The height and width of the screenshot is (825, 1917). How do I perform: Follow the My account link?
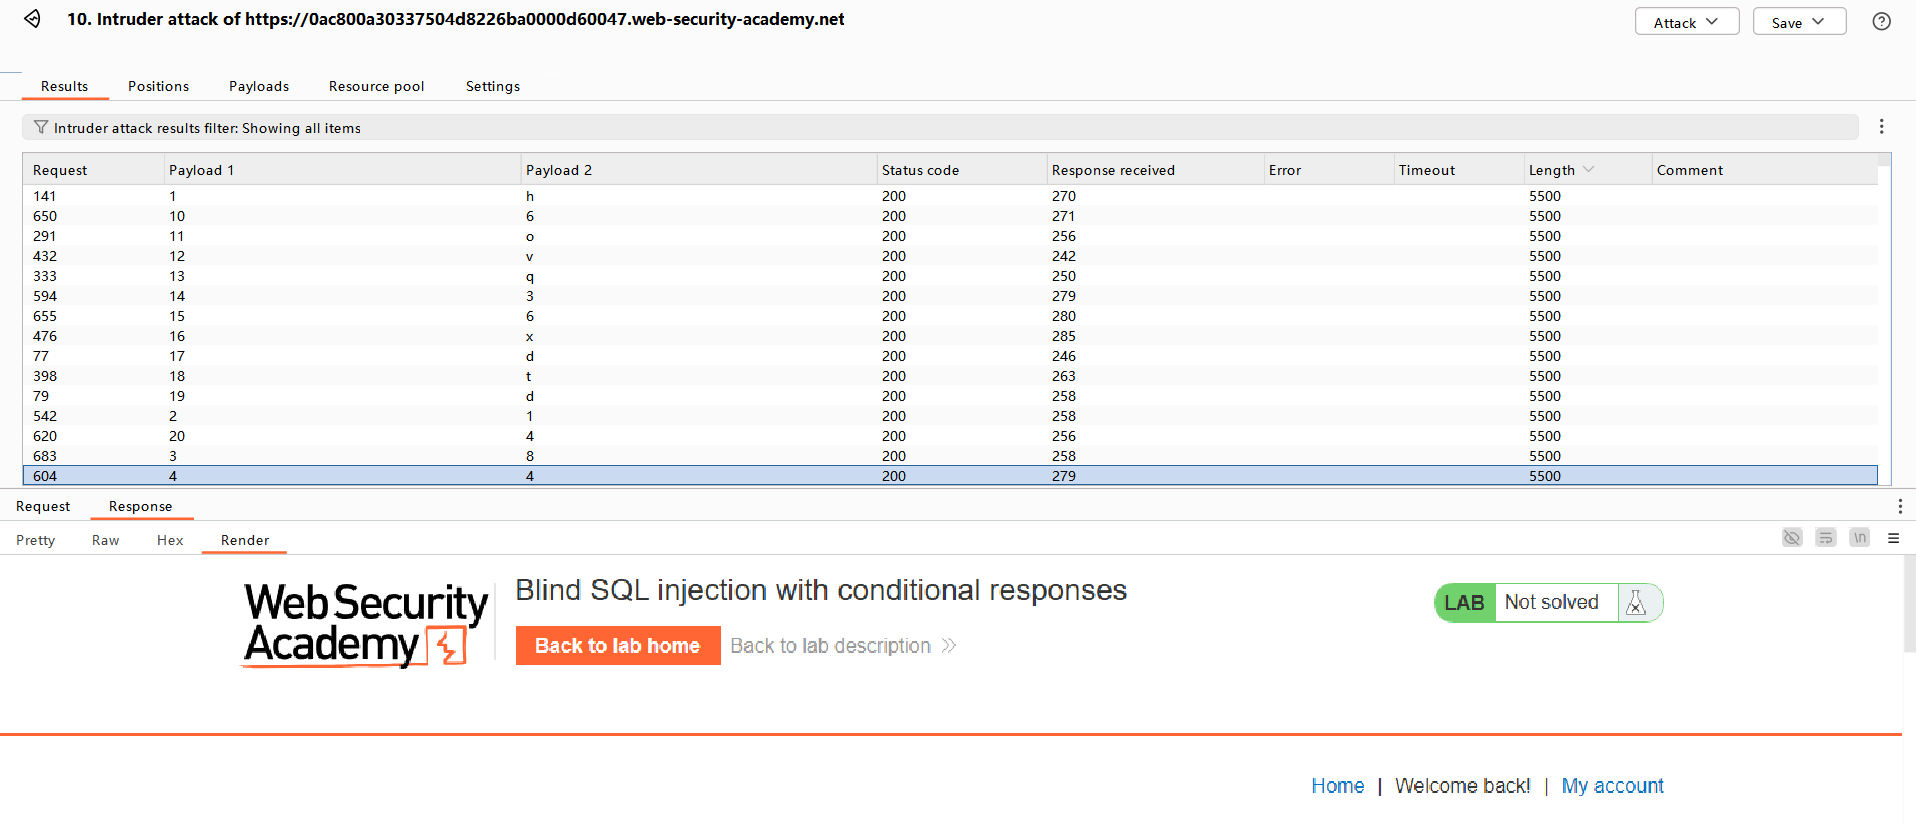1612,786
